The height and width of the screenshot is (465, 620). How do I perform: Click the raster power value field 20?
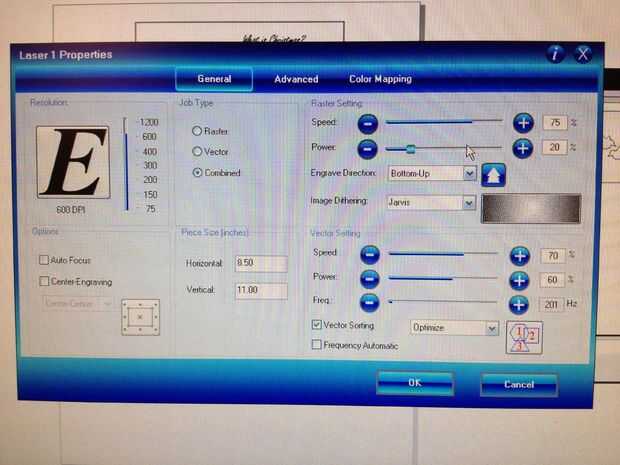pyautogui.click(x=554, y=147)
